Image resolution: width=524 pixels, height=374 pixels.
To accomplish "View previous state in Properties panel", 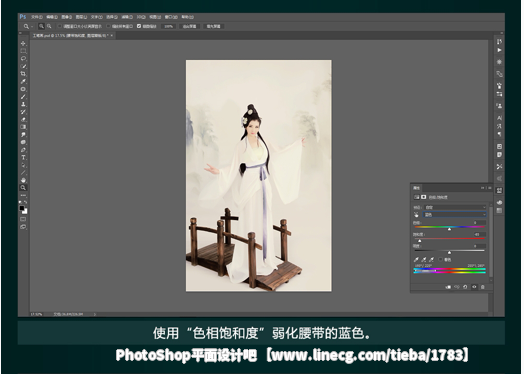I will tap(457, 287).
